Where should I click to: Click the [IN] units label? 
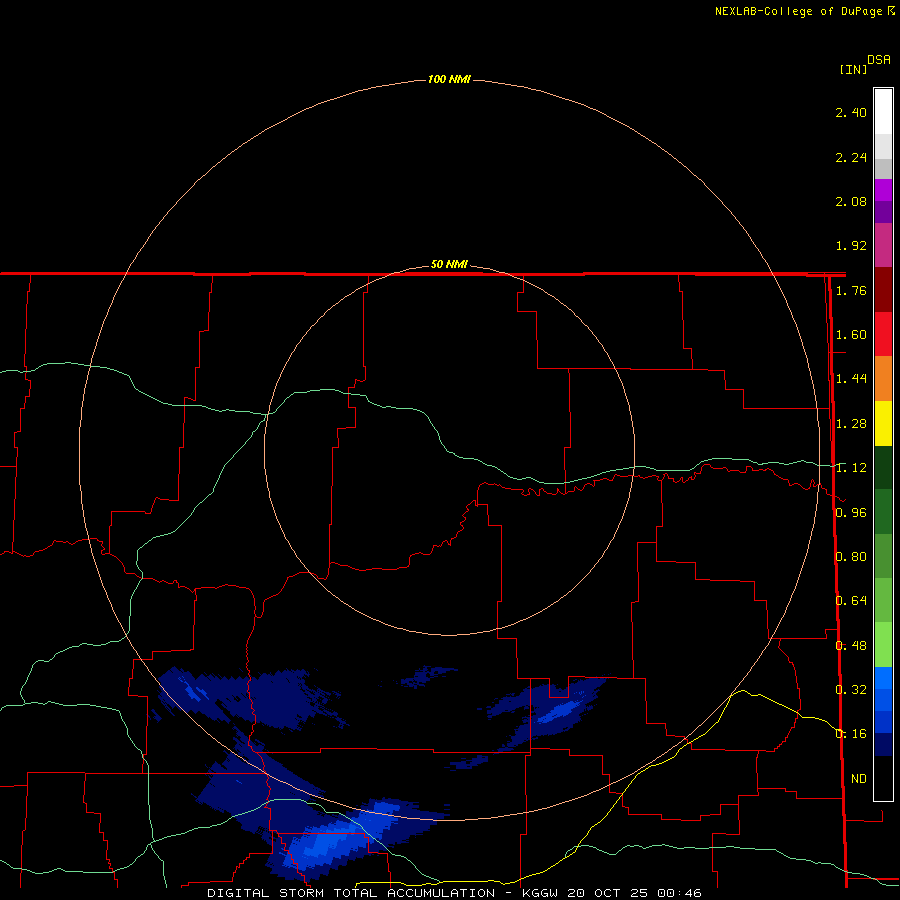click(x=853, y=69)
